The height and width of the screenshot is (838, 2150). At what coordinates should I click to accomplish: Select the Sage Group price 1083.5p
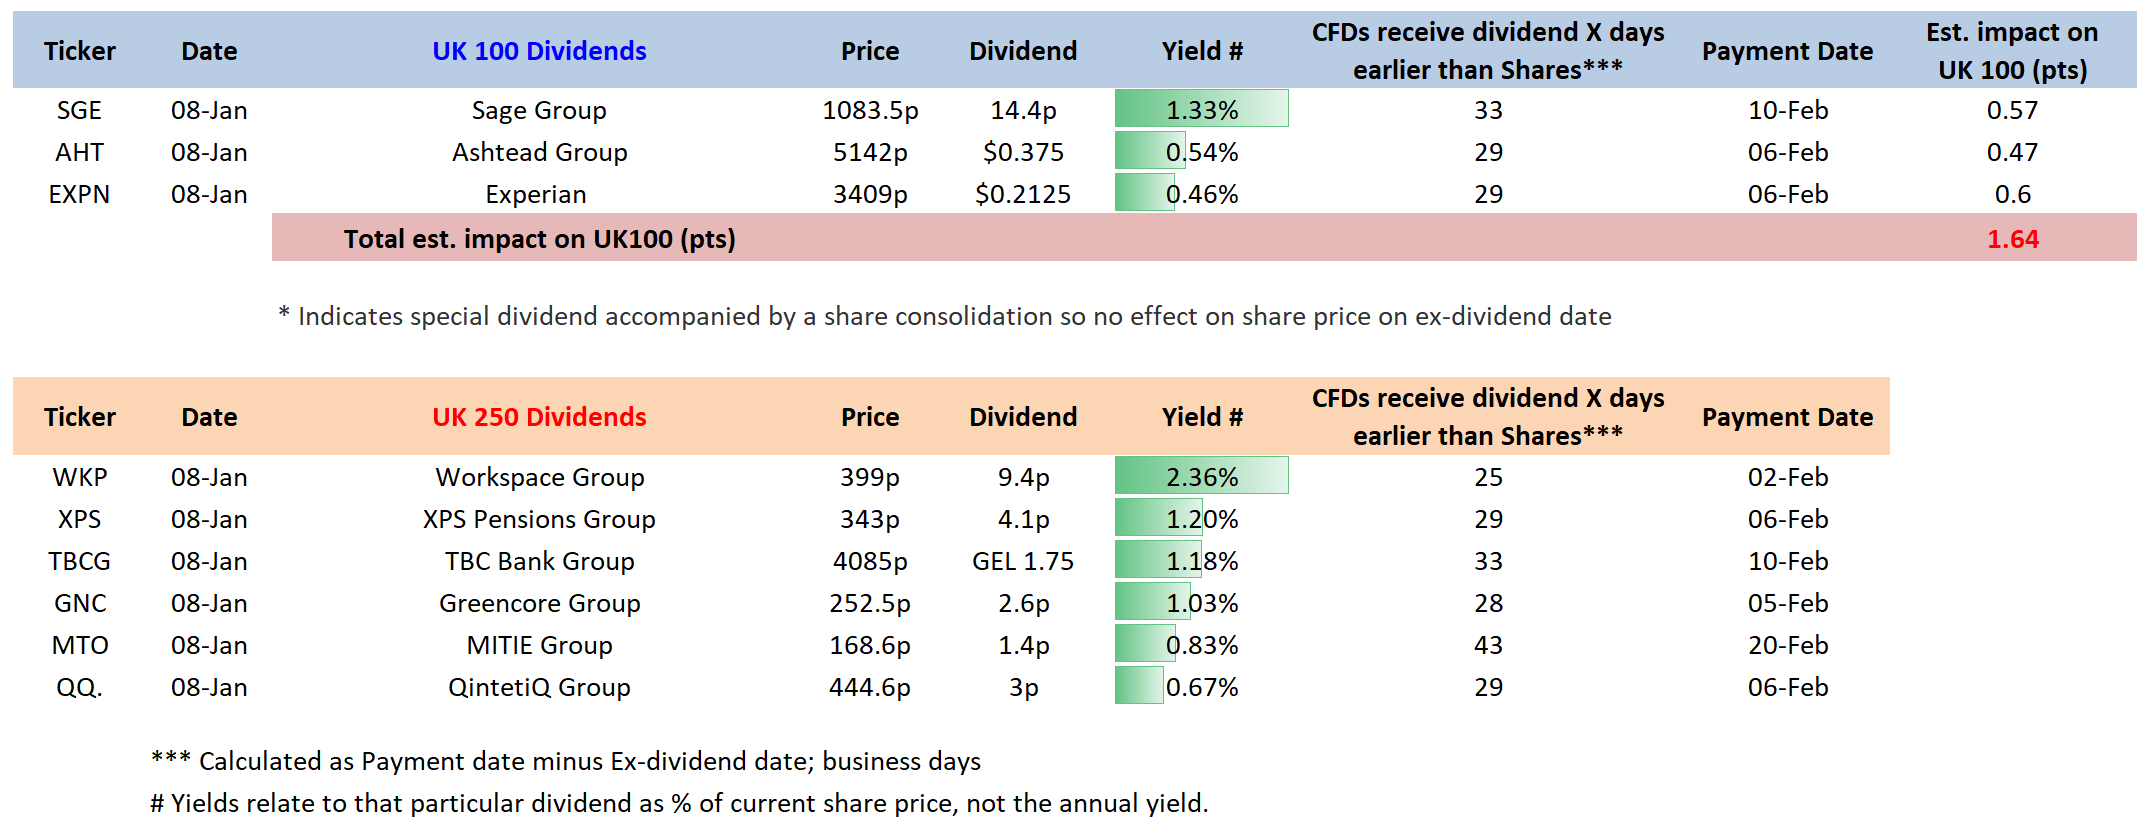point(870,110)
